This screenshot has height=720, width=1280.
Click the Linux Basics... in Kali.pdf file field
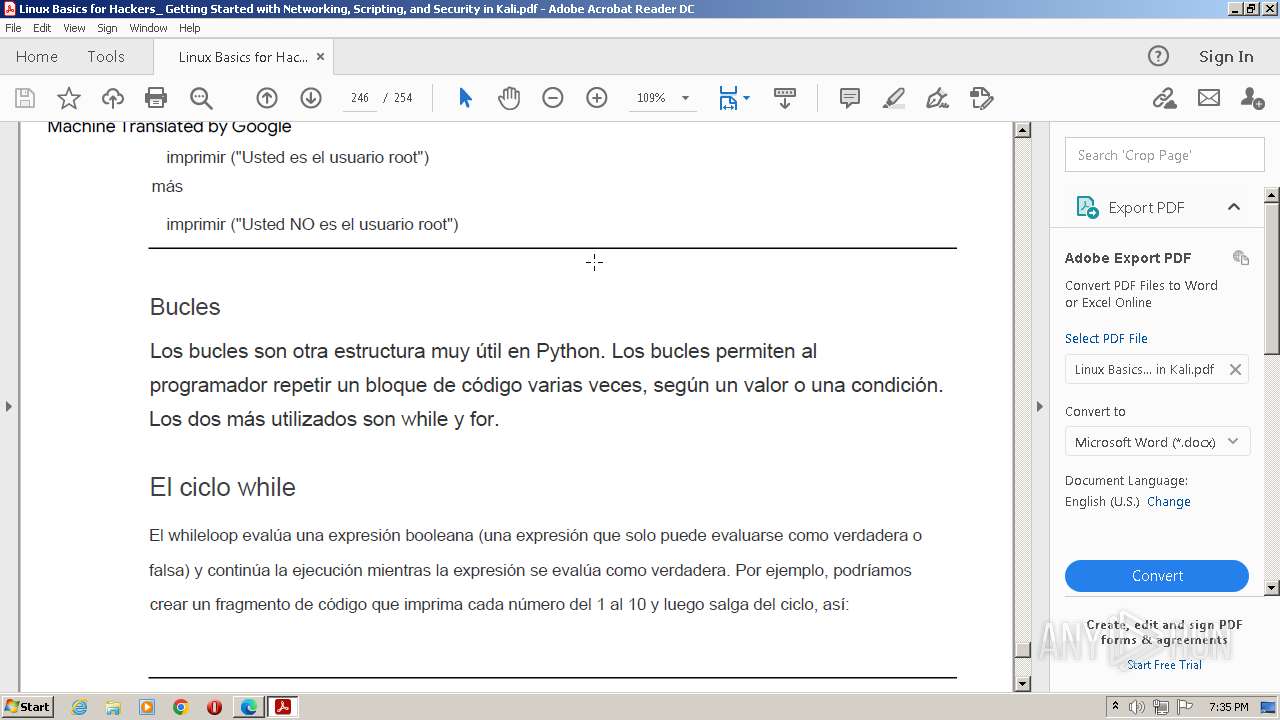click(1157, 369)
